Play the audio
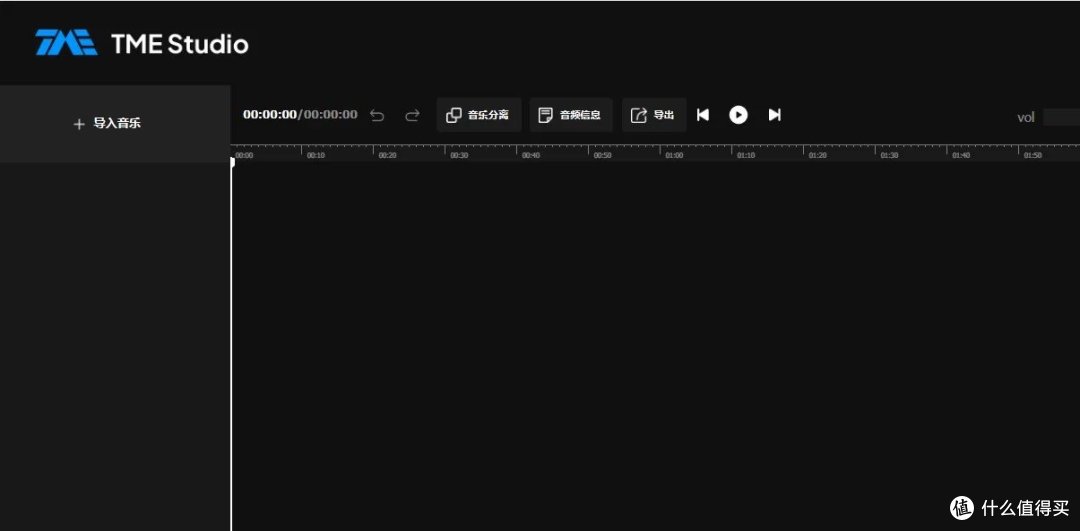This screenshot has width=1080, height=531. tap(738, 115)
